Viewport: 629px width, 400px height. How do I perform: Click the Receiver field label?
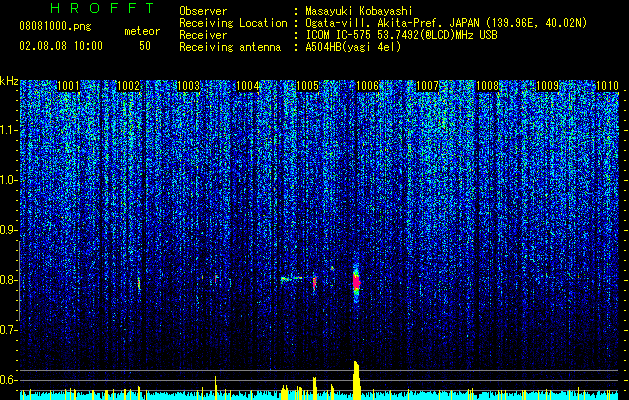point(203,35)
